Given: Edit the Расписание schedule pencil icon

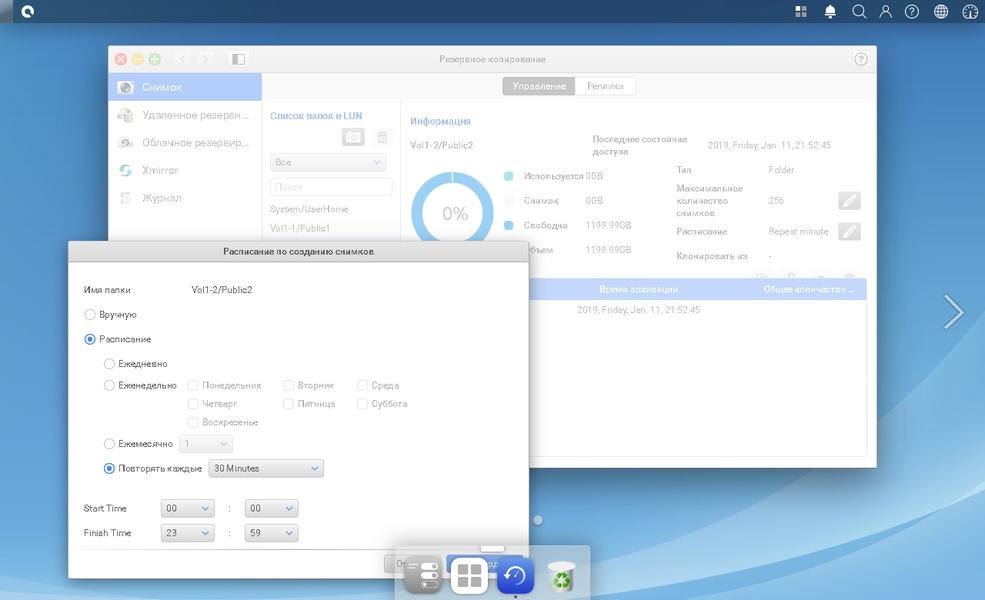Looking at the screenshot, I should coord(849,232).
